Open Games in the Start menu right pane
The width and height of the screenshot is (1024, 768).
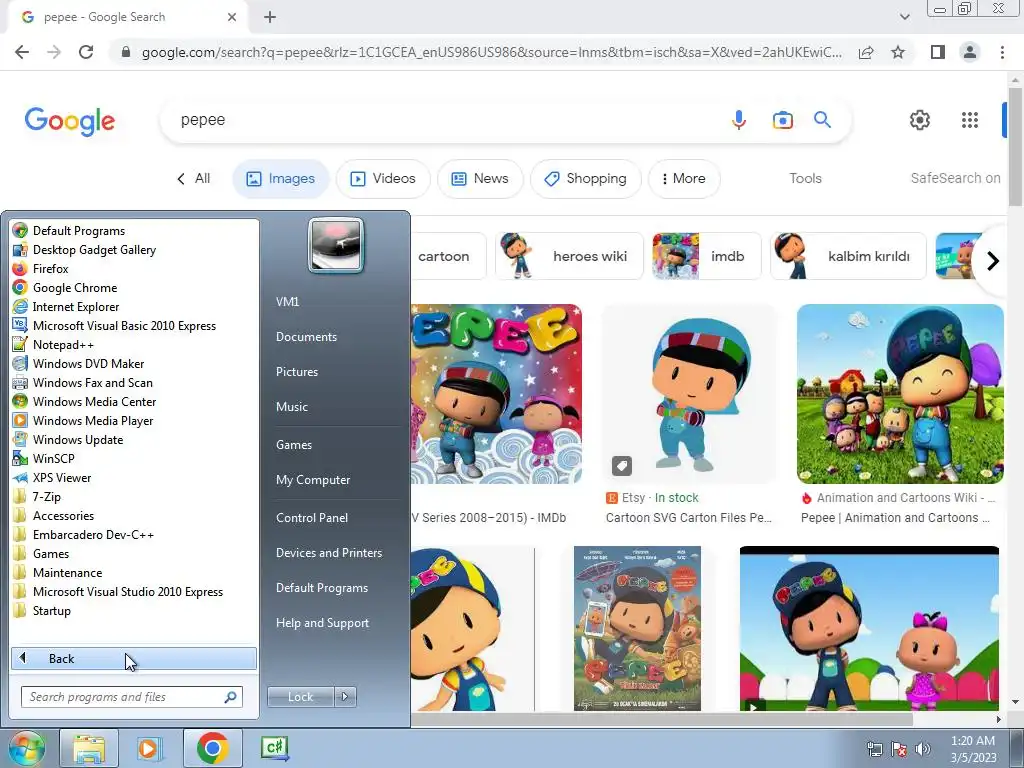point(294,445)
